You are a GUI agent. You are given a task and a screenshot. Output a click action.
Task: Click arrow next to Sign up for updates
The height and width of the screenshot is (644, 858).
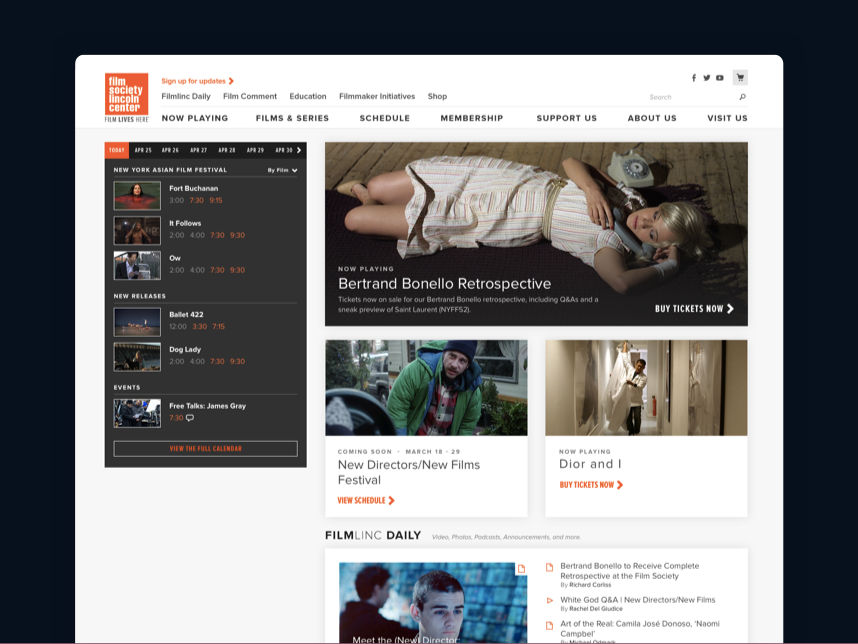pos(231,81)
